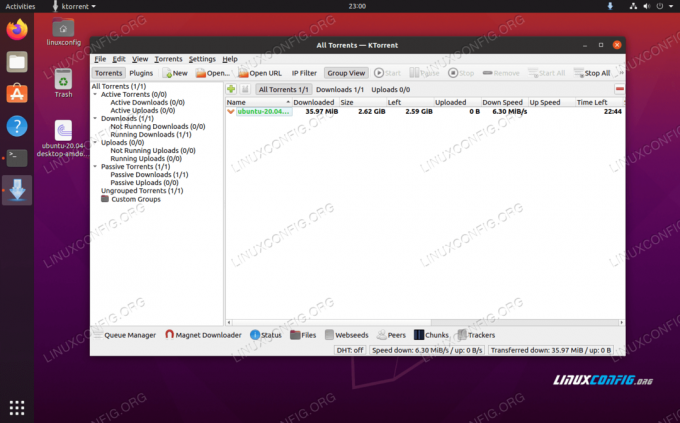The height and width of the screenshot is (423, 680).
Task: Open the Queue Manager panel
Action: pyautogui.click(x=125, y=335)
